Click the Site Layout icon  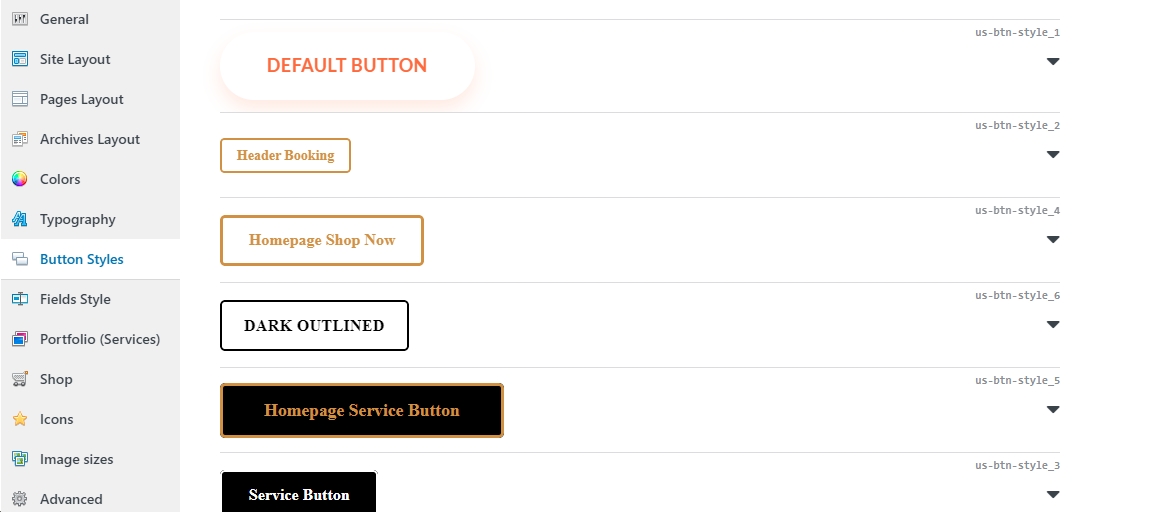(x=20, y=59)
